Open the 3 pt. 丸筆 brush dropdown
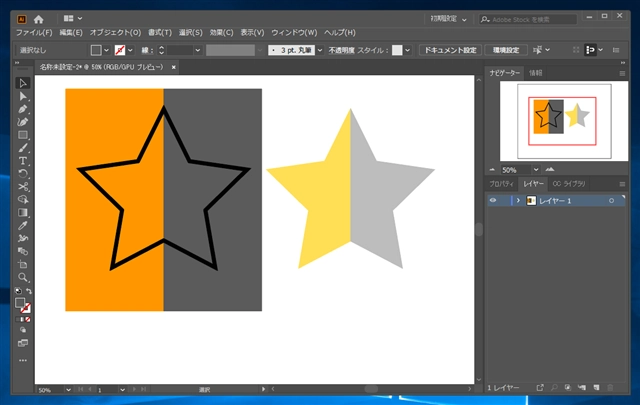The height and width of the screenshot is (405, 640). pyautogui.click(x=320, y=50)
